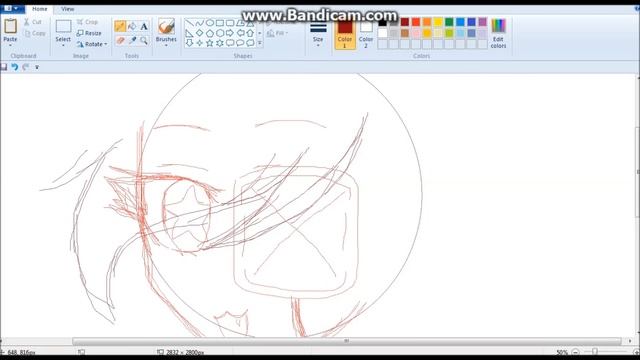Image resolution: width=640 pixels, height=360 pixels.
Task: Select the Text tool
Action: point(144,27)
